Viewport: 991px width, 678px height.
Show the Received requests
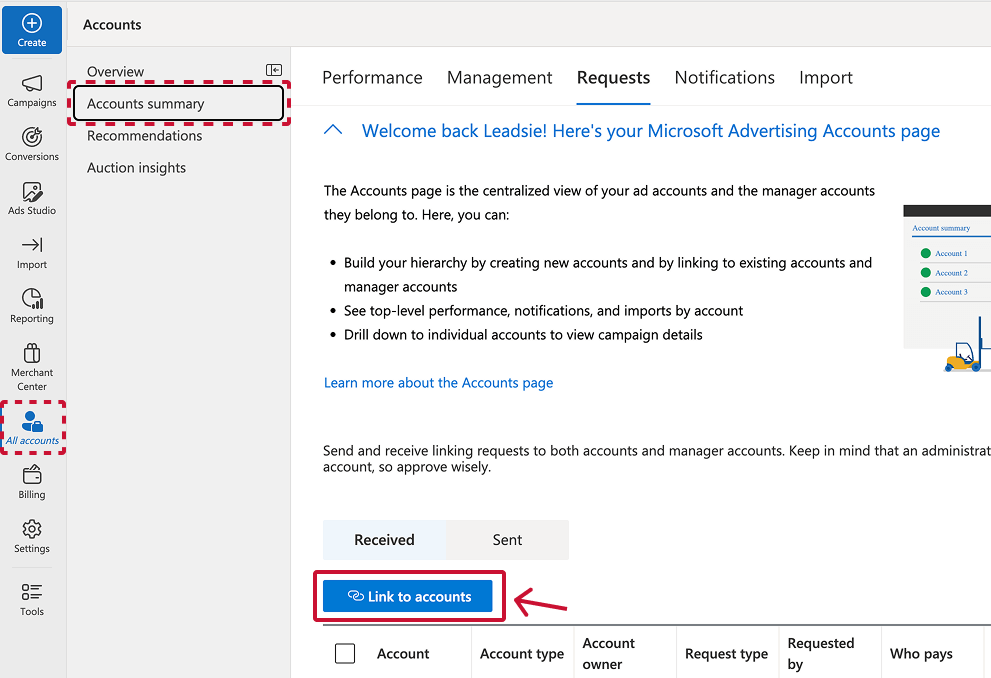[x=384, y=540]
